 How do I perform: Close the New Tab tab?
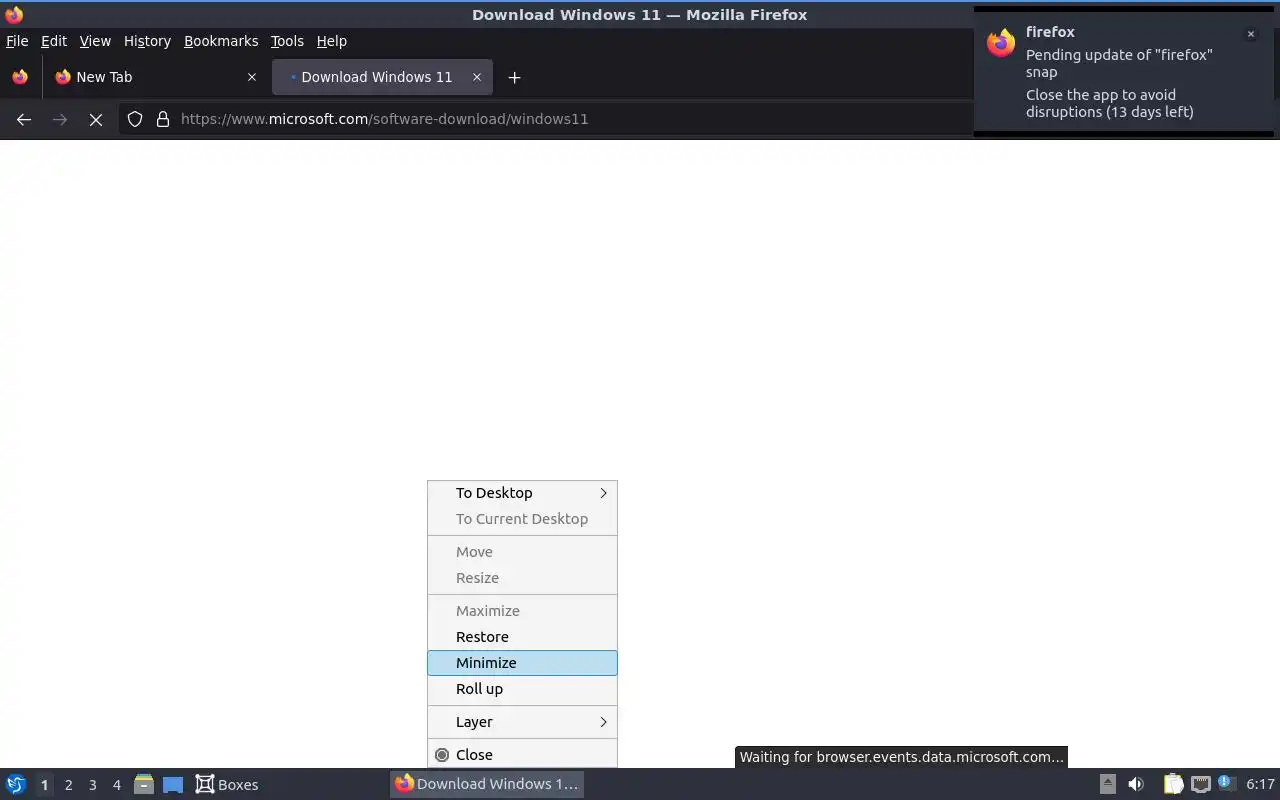251,77
